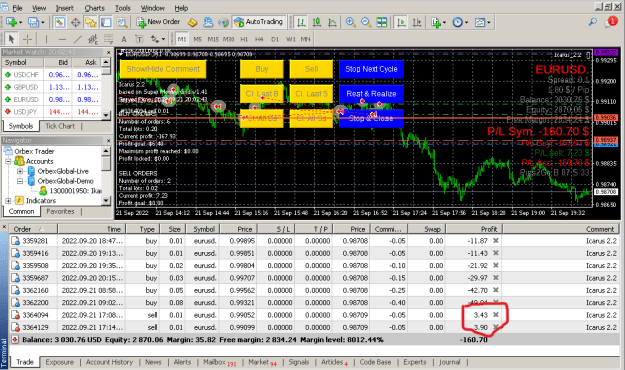This screenshot has width=625, height=370.
Task: Open a New Chart from toolbar
Action: (x=10, y=22)
